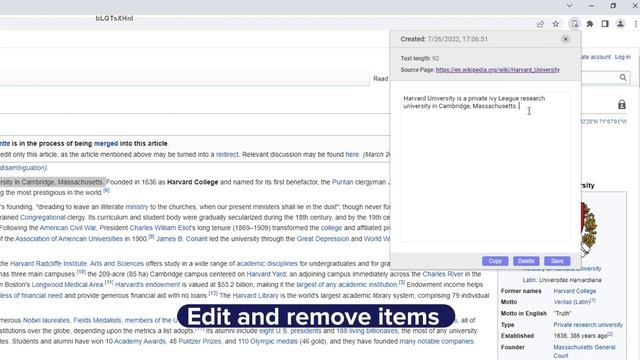640x360 pixels.
Task: Open the Harvard Library link
Action: pyautogui.click(x=256, y=296)
